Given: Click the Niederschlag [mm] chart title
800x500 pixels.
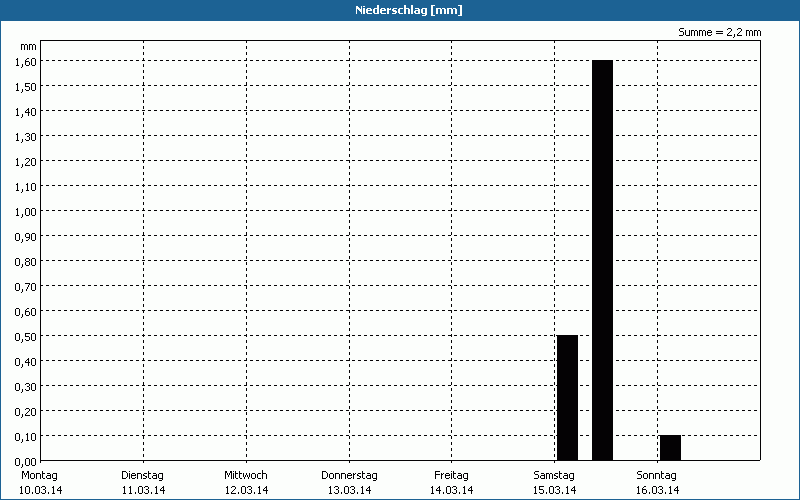Looking at the screenshot, I should (x=409, y=10).
